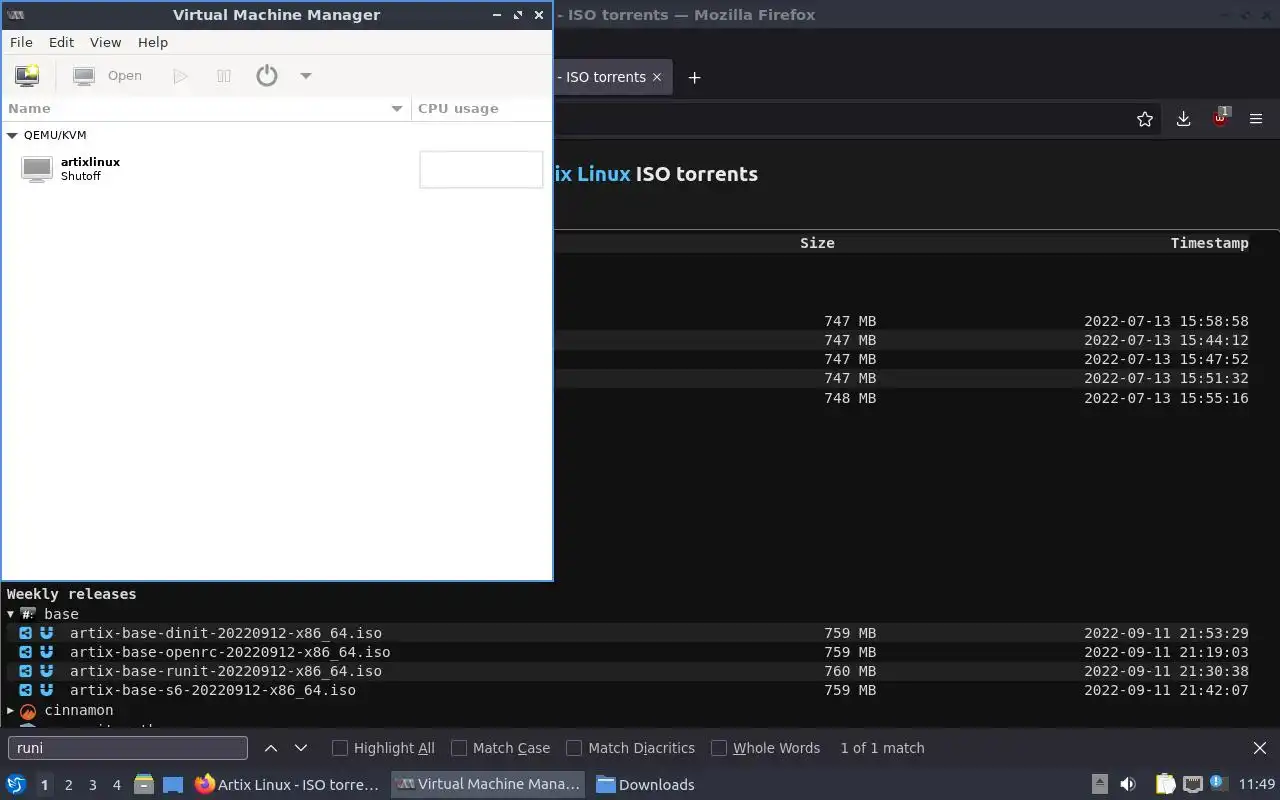Viewport: 1280px width, 800px height.
Task: Click the artixlinux monitor icon
Action: click(x=37, y=169)
